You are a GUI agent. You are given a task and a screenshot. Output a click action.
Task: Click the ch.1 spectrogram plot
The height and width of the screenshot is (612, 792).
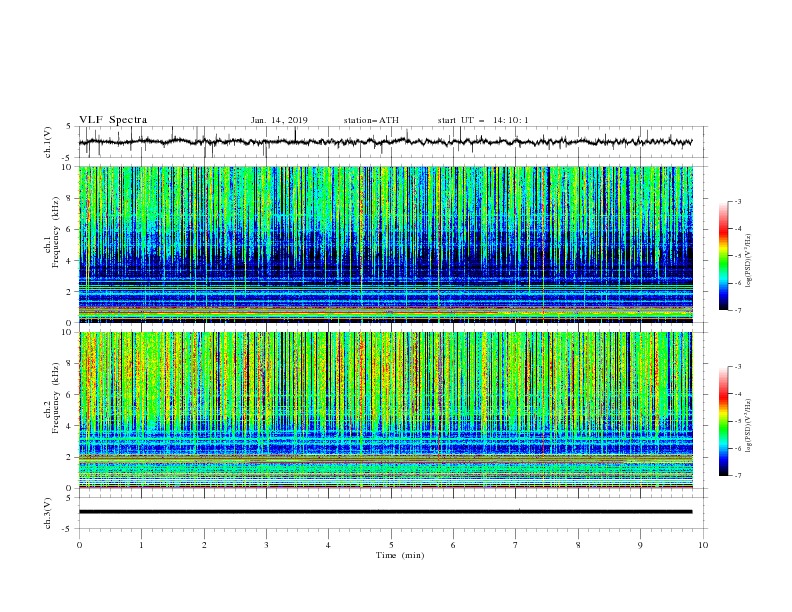pyautogui.click(x=385, y=244)
